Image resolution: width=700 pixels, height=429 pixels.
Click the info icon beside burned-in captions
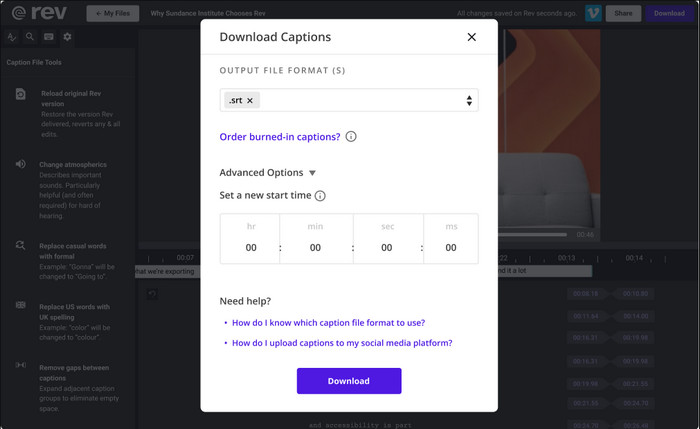(x=351, y=137)
